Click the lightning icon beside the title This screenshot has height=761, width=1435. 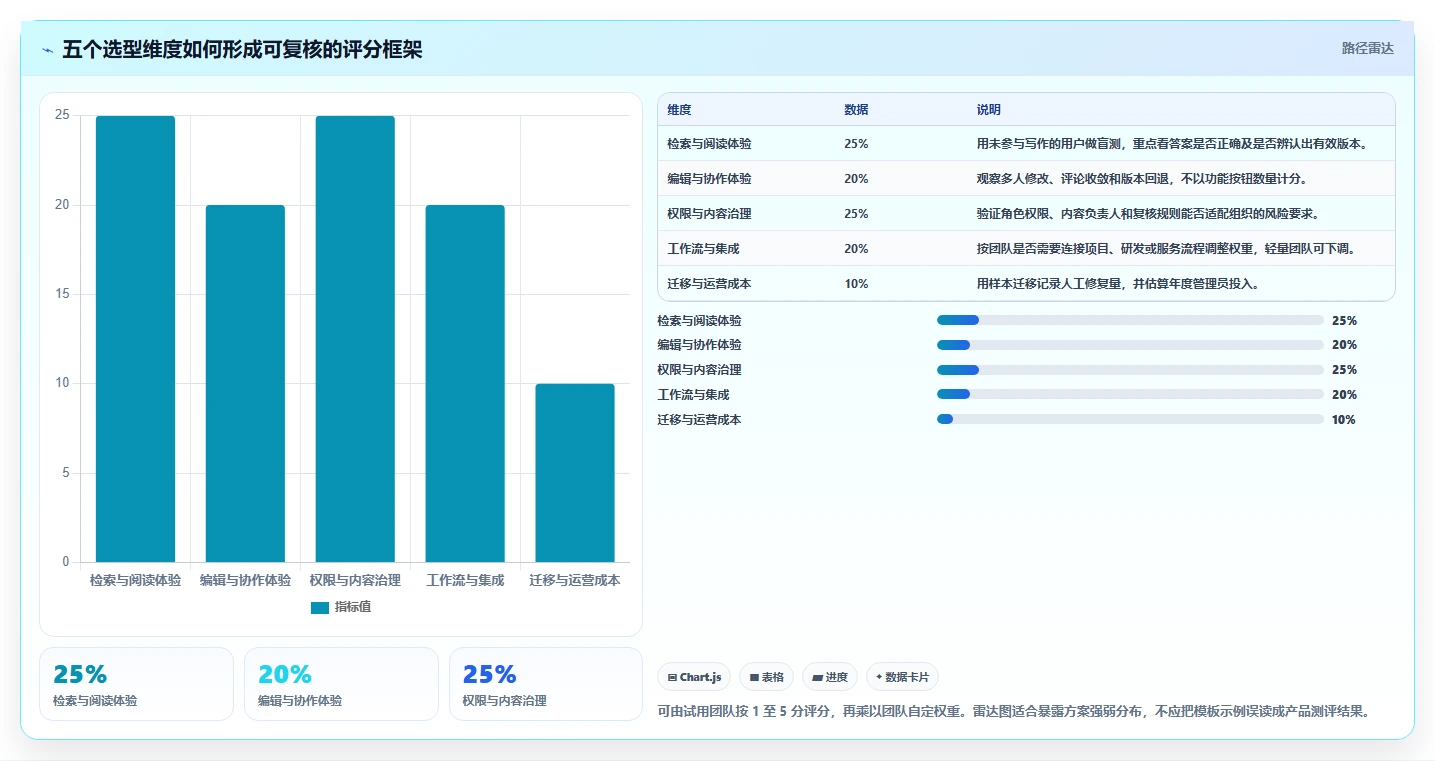coord(48,50)
